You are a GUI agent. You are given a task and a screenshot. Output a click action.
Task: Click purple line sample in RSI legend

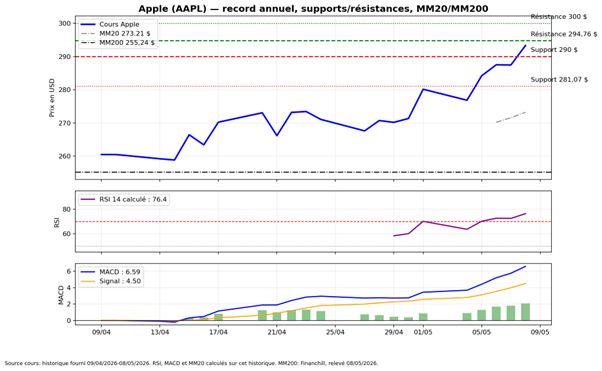coord(88,199)
